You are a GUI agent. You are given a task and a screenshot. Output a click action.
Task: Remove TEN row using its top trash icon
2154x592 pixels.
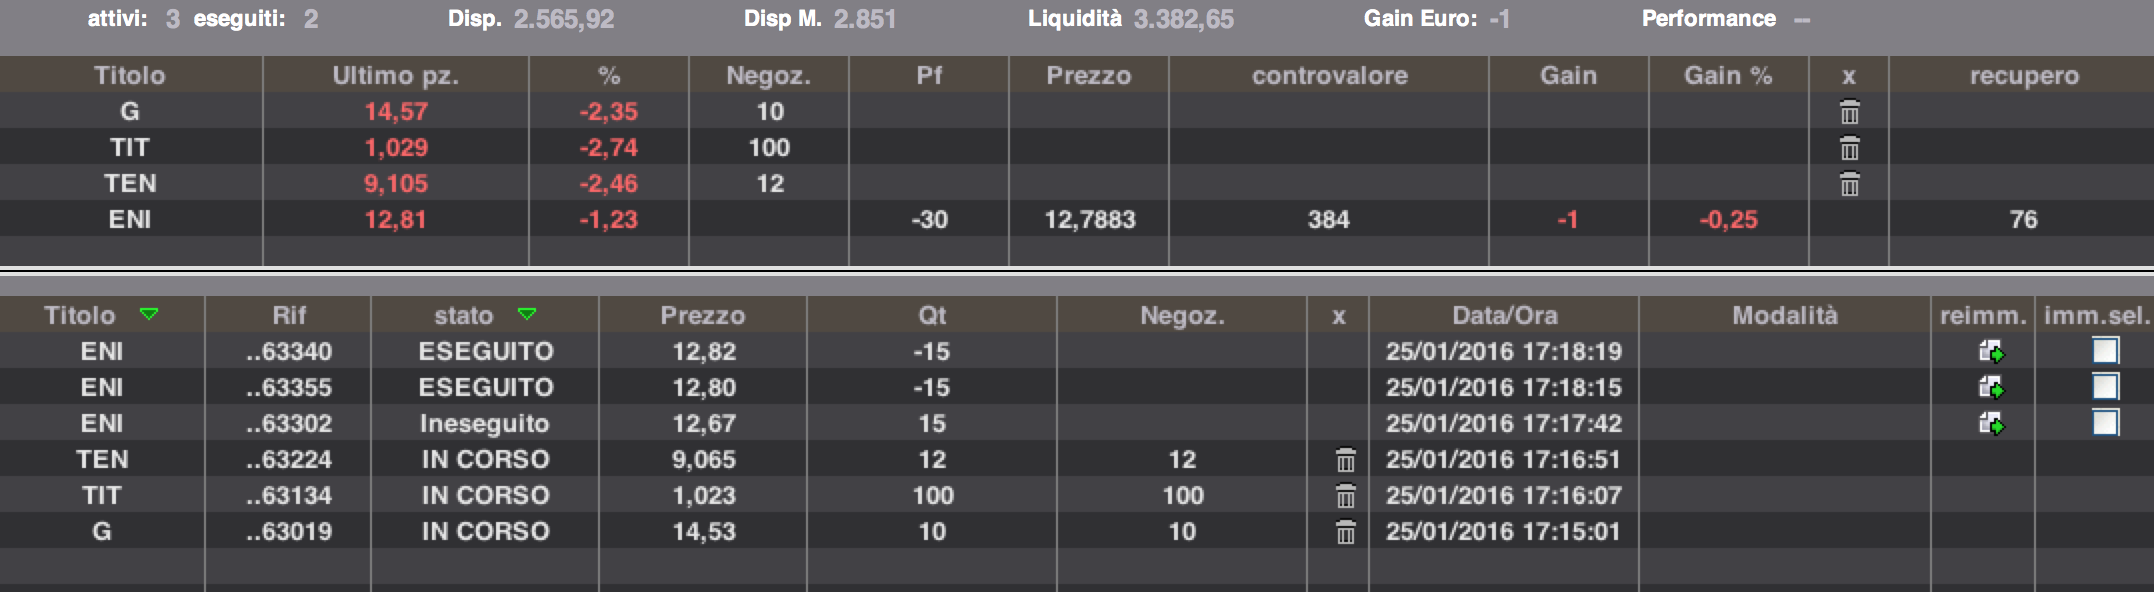point(1849,184)
